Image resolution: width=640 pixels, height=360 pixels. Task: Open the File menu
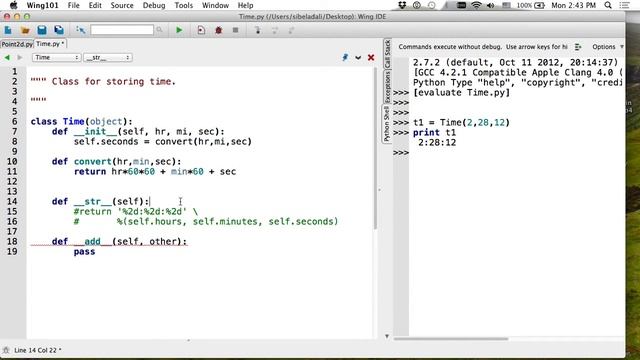(x=73, y=5)
